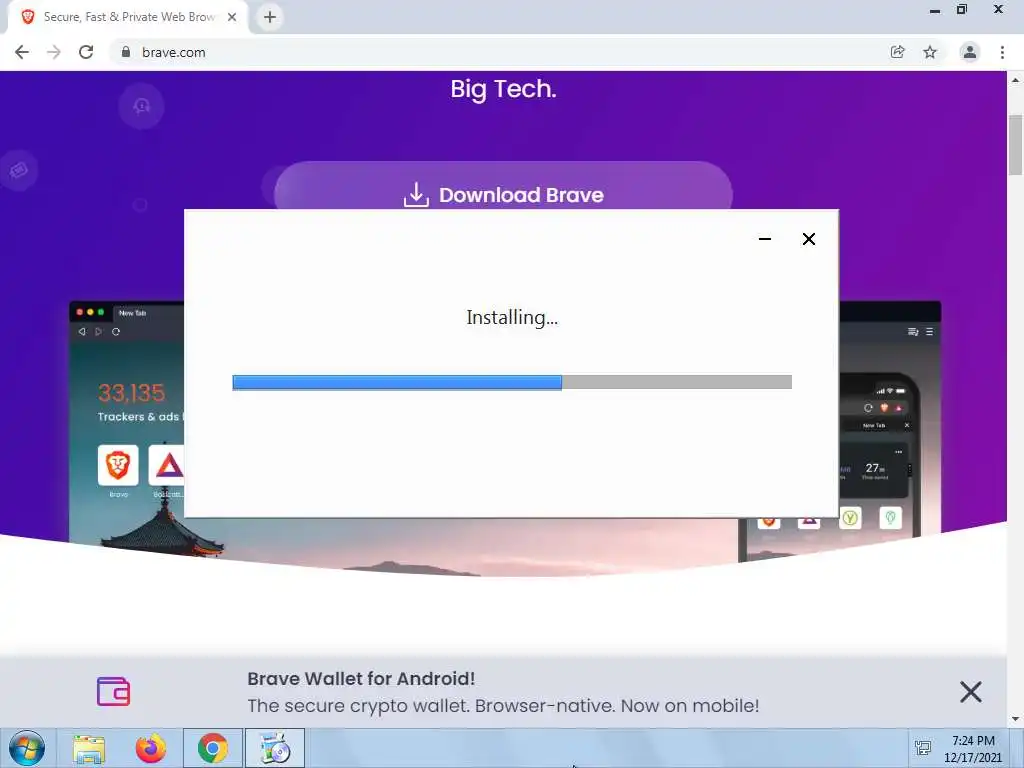Open the clock showing 7:24 PM

click(x=973, y=749)
